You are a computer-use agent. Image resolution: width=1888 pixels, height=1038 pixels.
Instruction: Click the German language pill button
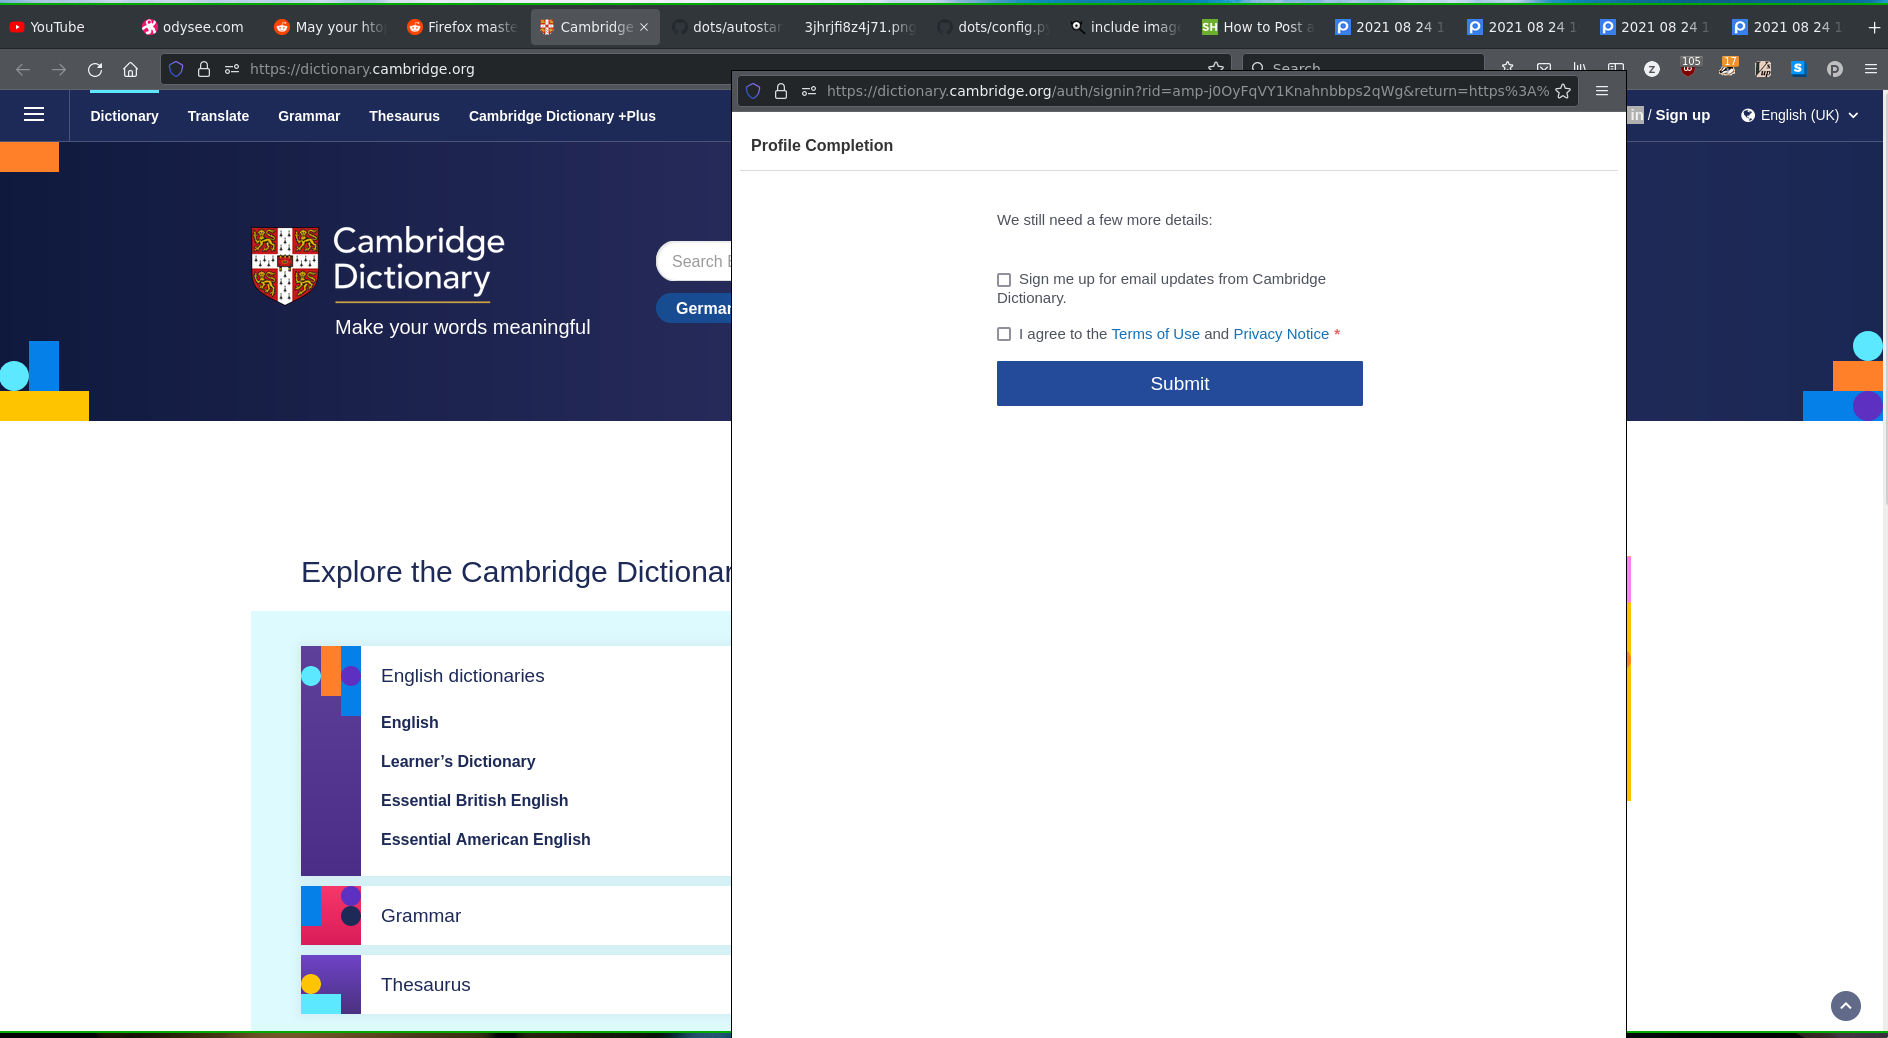coord(694,308)
